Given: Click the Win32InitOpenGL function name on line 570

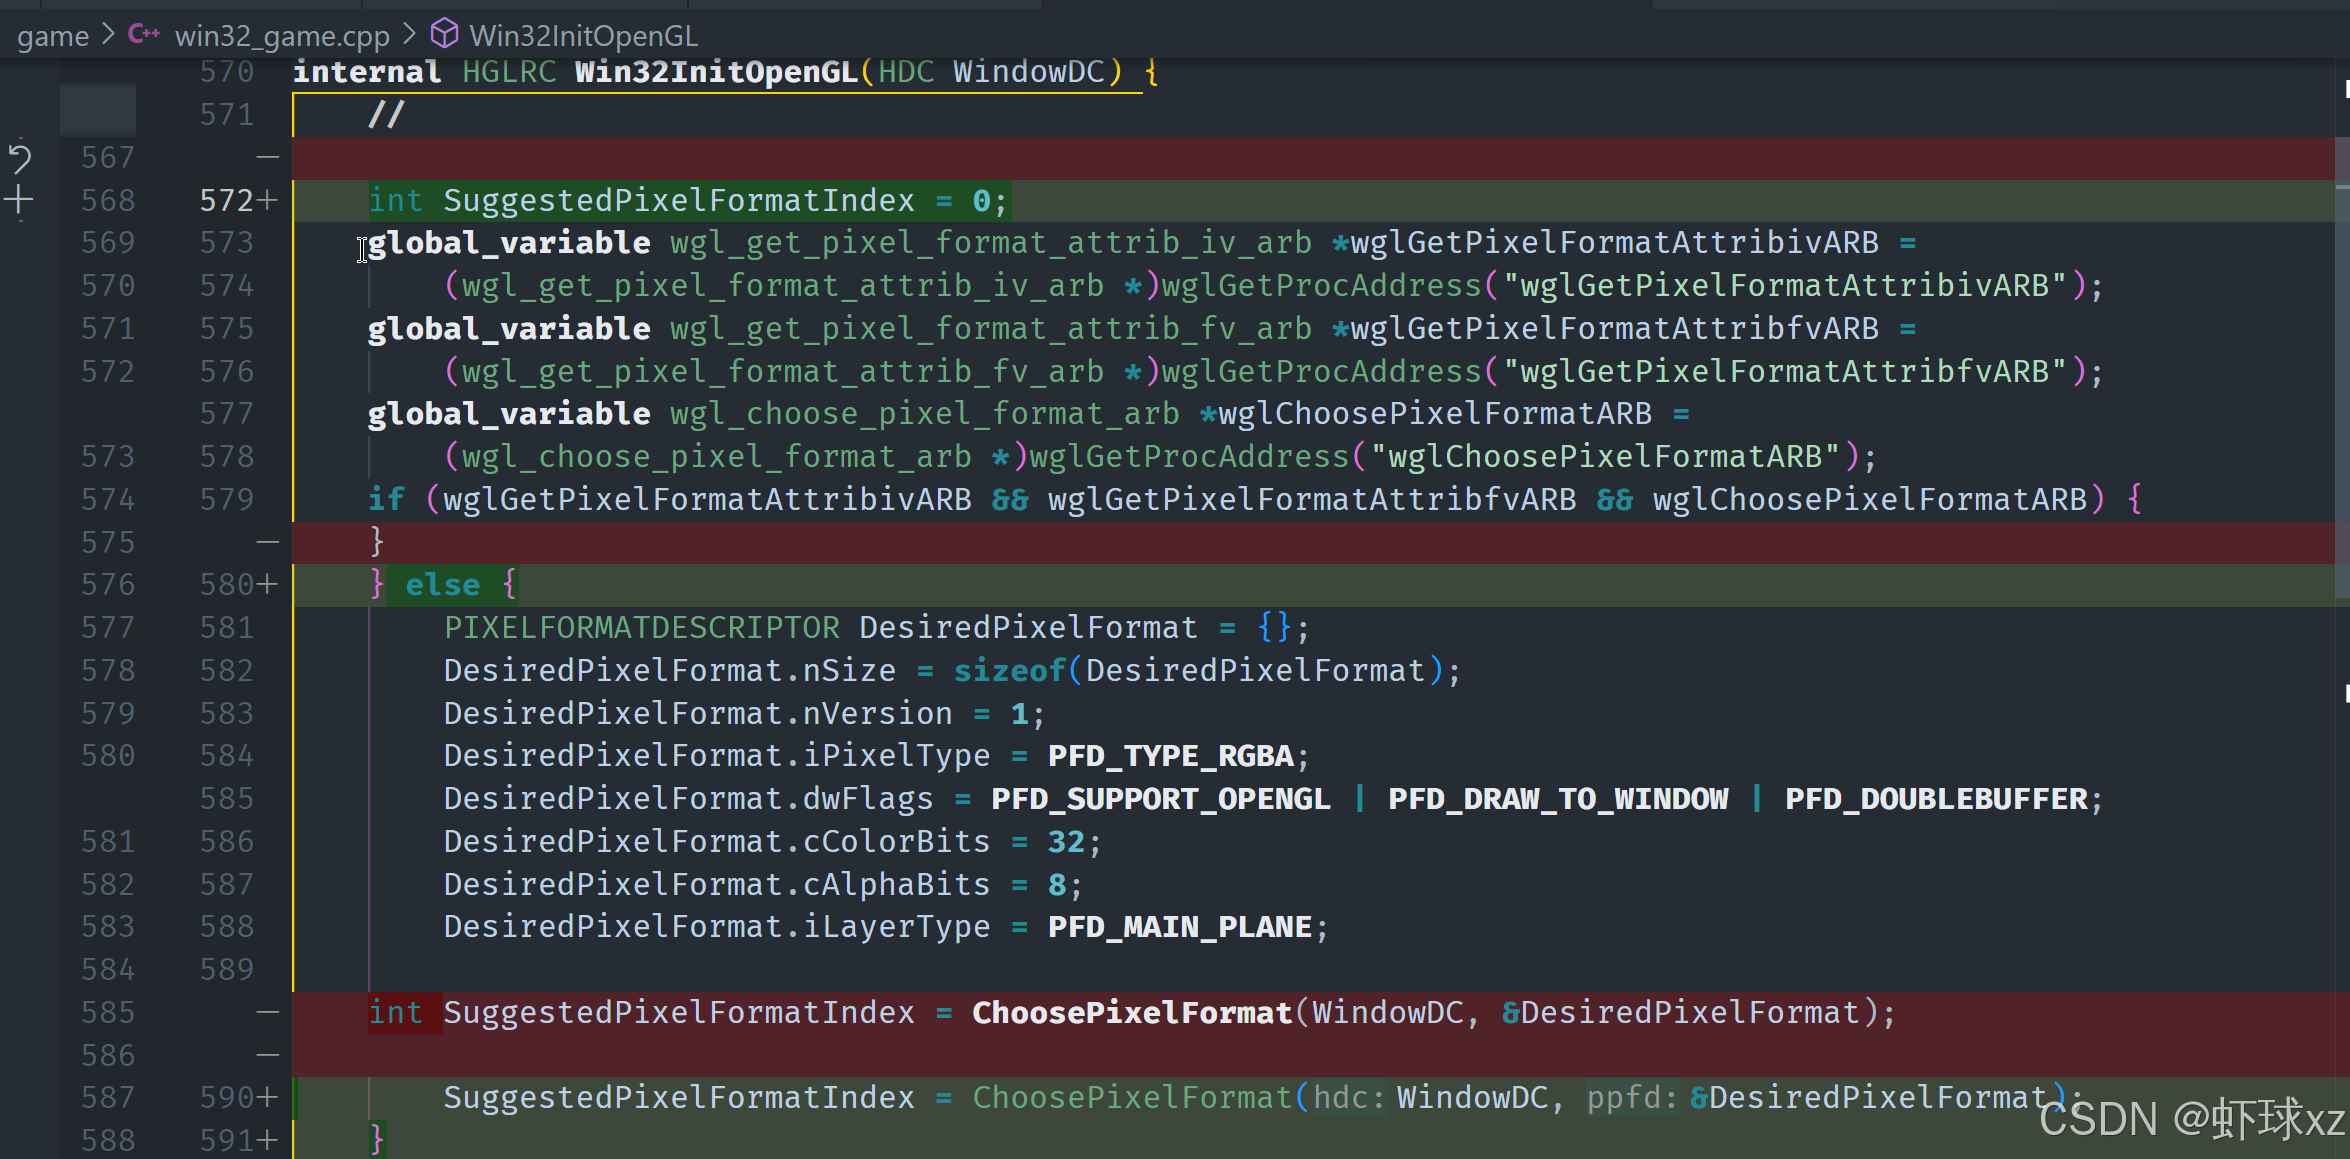Looking at the screenshot, I should click(x=715, y=72).
